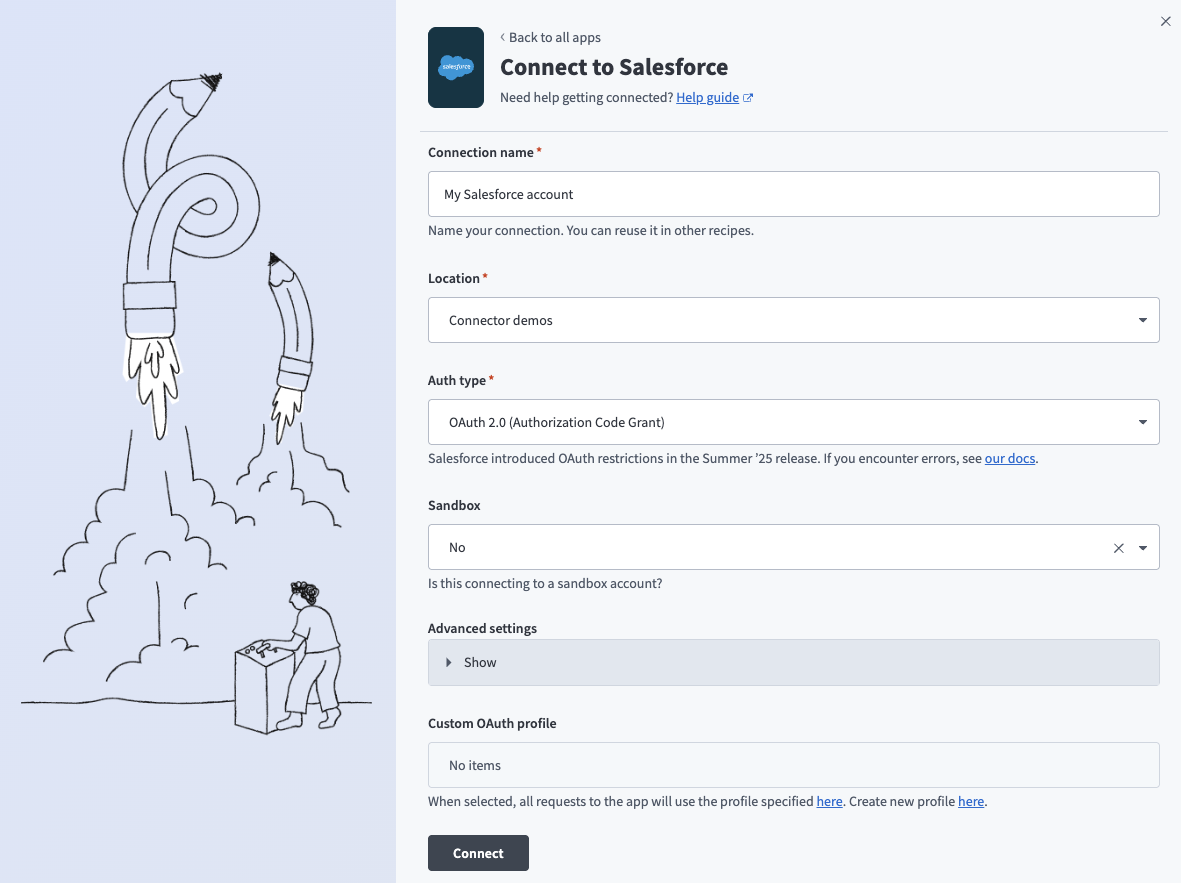Click the back chevron before "Back to all apps"
Image resolution: width=1181 pixels, height=883 pixels.
coord(502,37)
